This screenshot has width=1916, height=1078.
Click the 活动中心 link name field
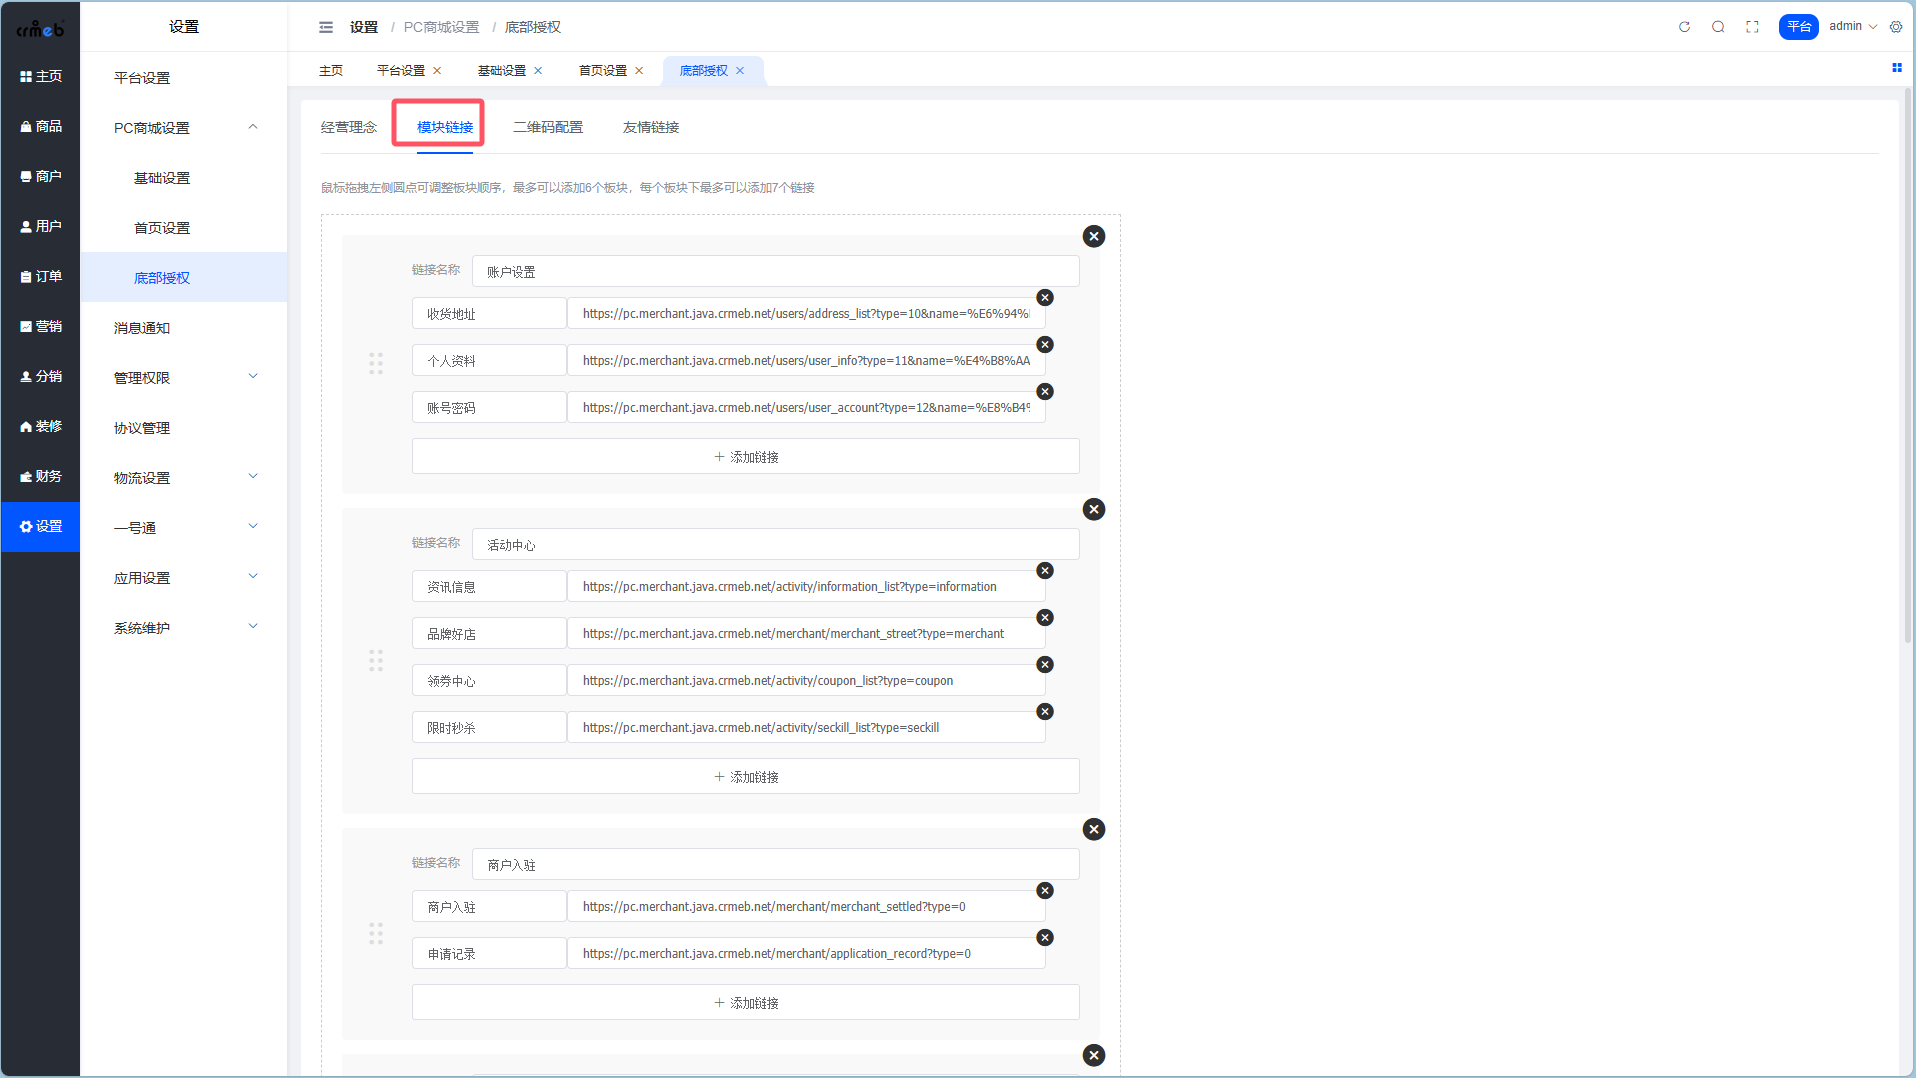point(775,545)
